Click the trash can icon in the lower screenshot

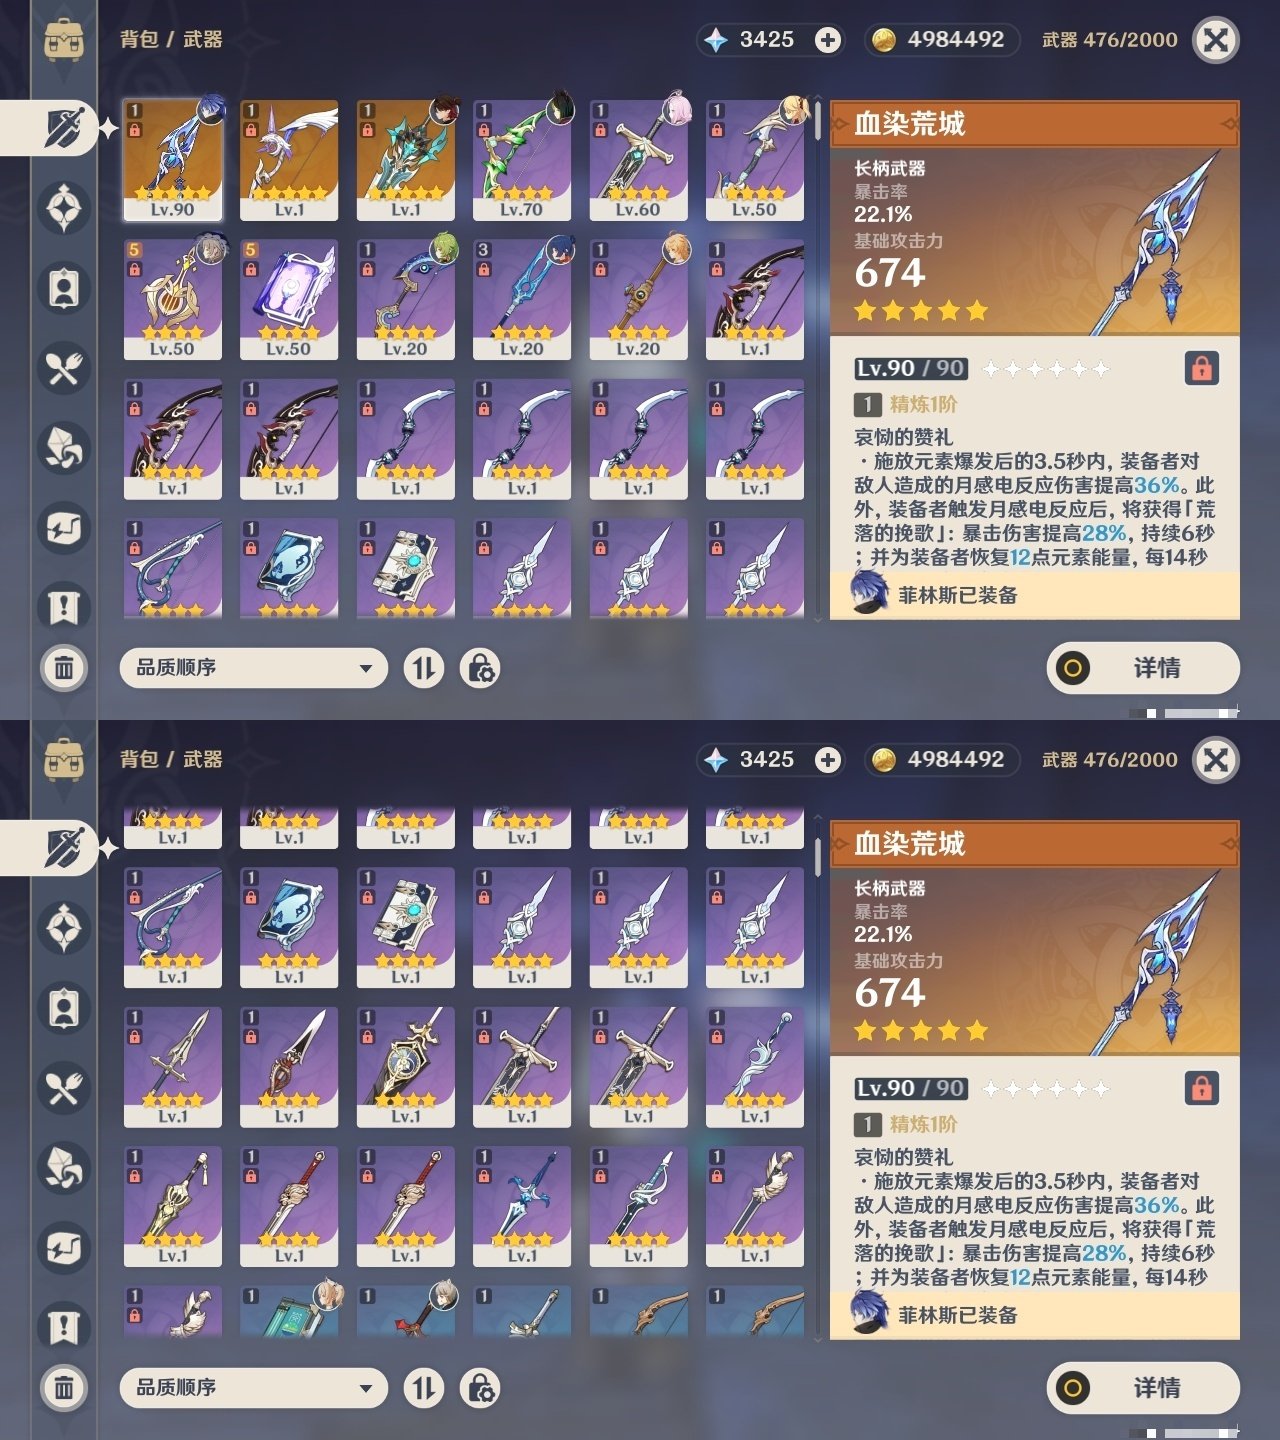(64, 1388)
